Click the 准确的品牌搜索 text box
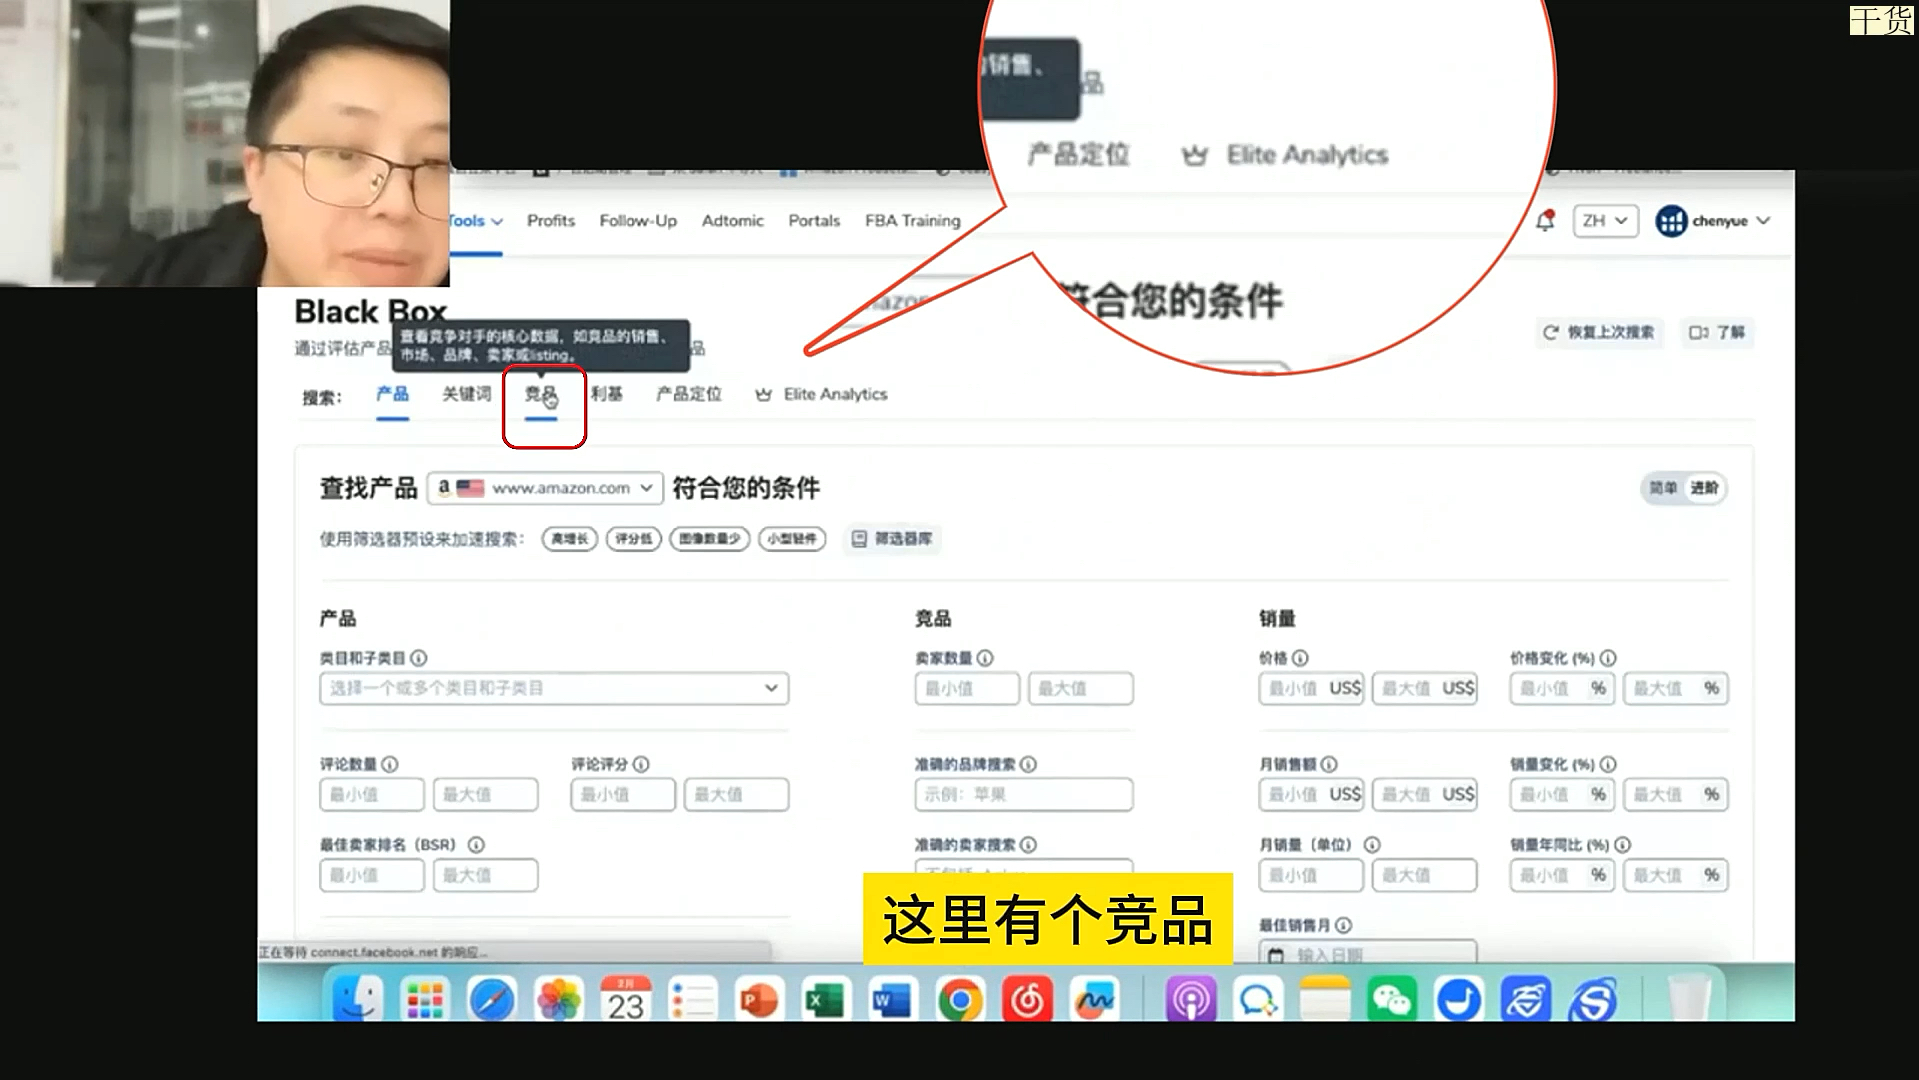The image size is (1919, 1080). click(x=1024, y=794)
